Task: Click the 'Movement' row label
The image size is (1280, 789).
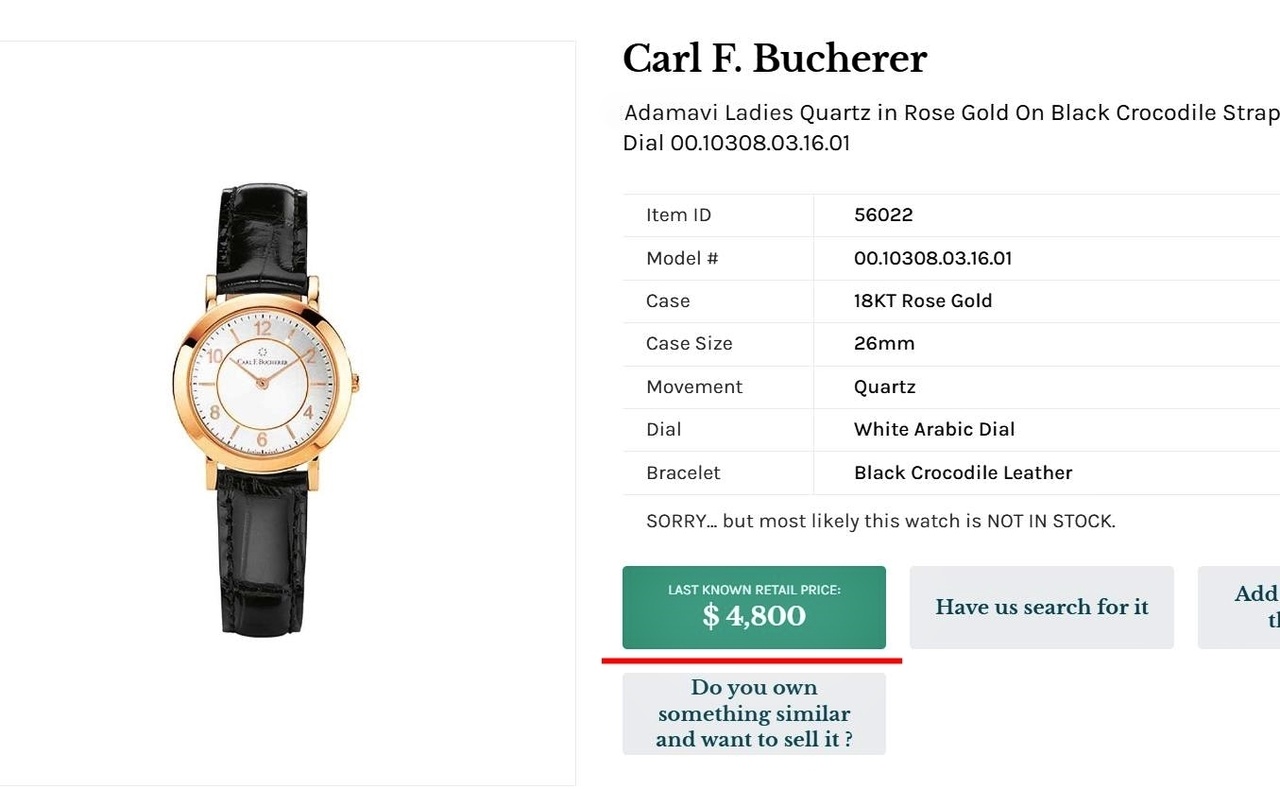Action: pyautogui.click(x=694, y=387)
